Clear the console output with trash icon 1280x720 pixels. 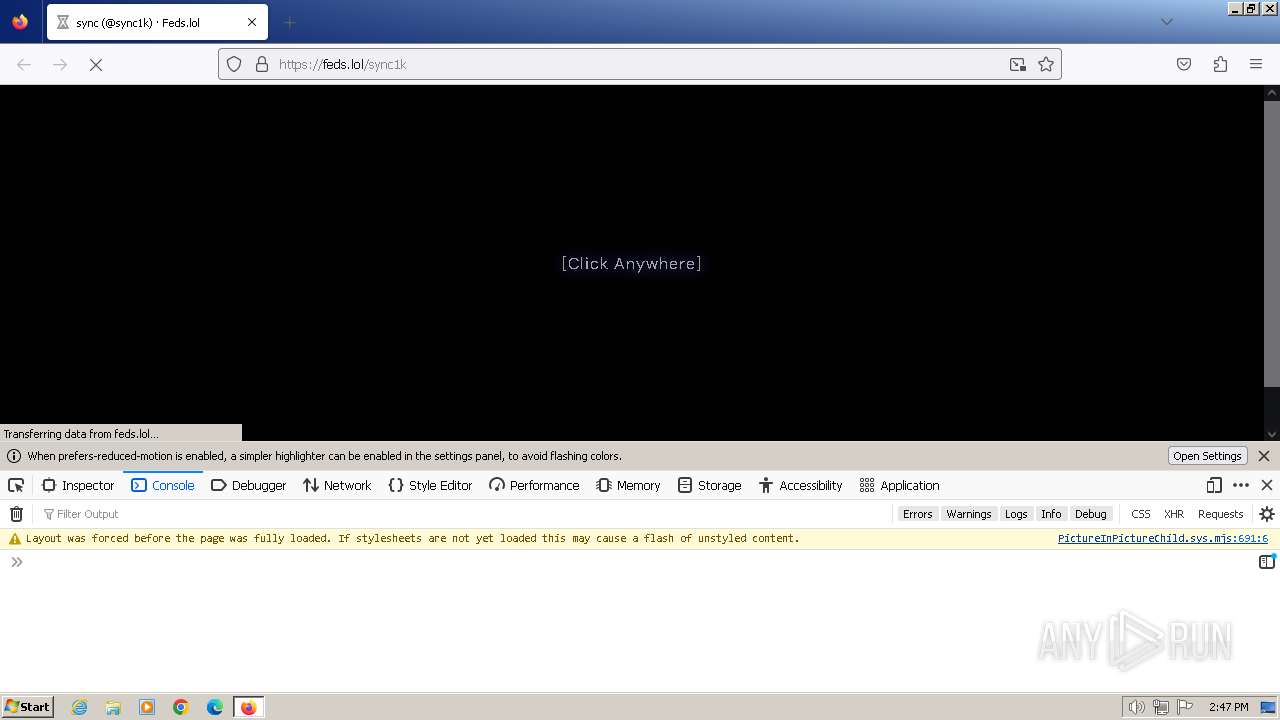pos(16,514)
